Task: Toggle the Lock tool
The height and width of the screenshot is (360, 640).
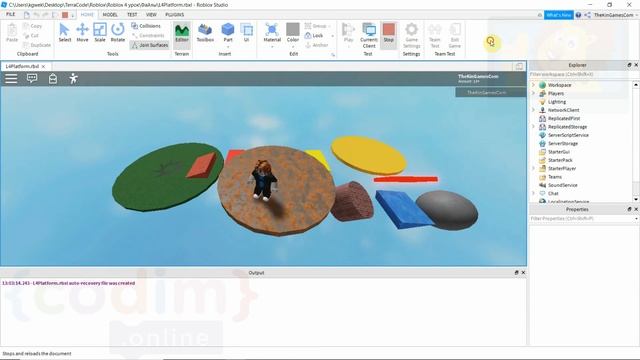Action: (314, 36)
